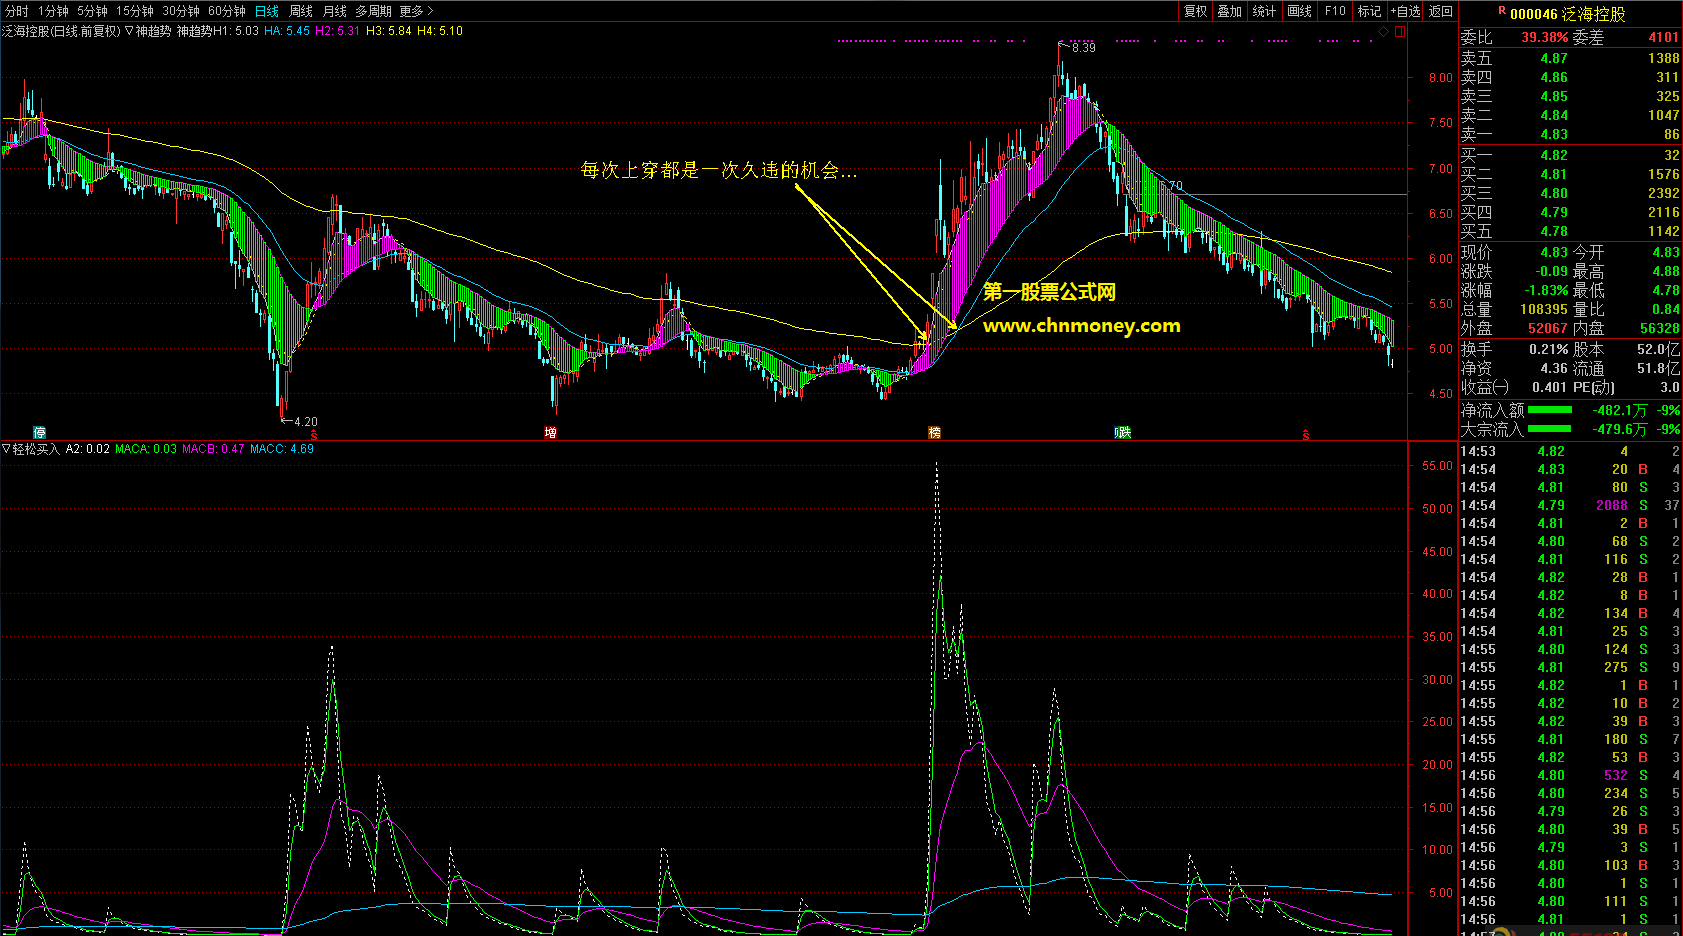This screenshot has height=936, width=1683.
Task: Click the 返回 back button
Action: pos(1441,11)
